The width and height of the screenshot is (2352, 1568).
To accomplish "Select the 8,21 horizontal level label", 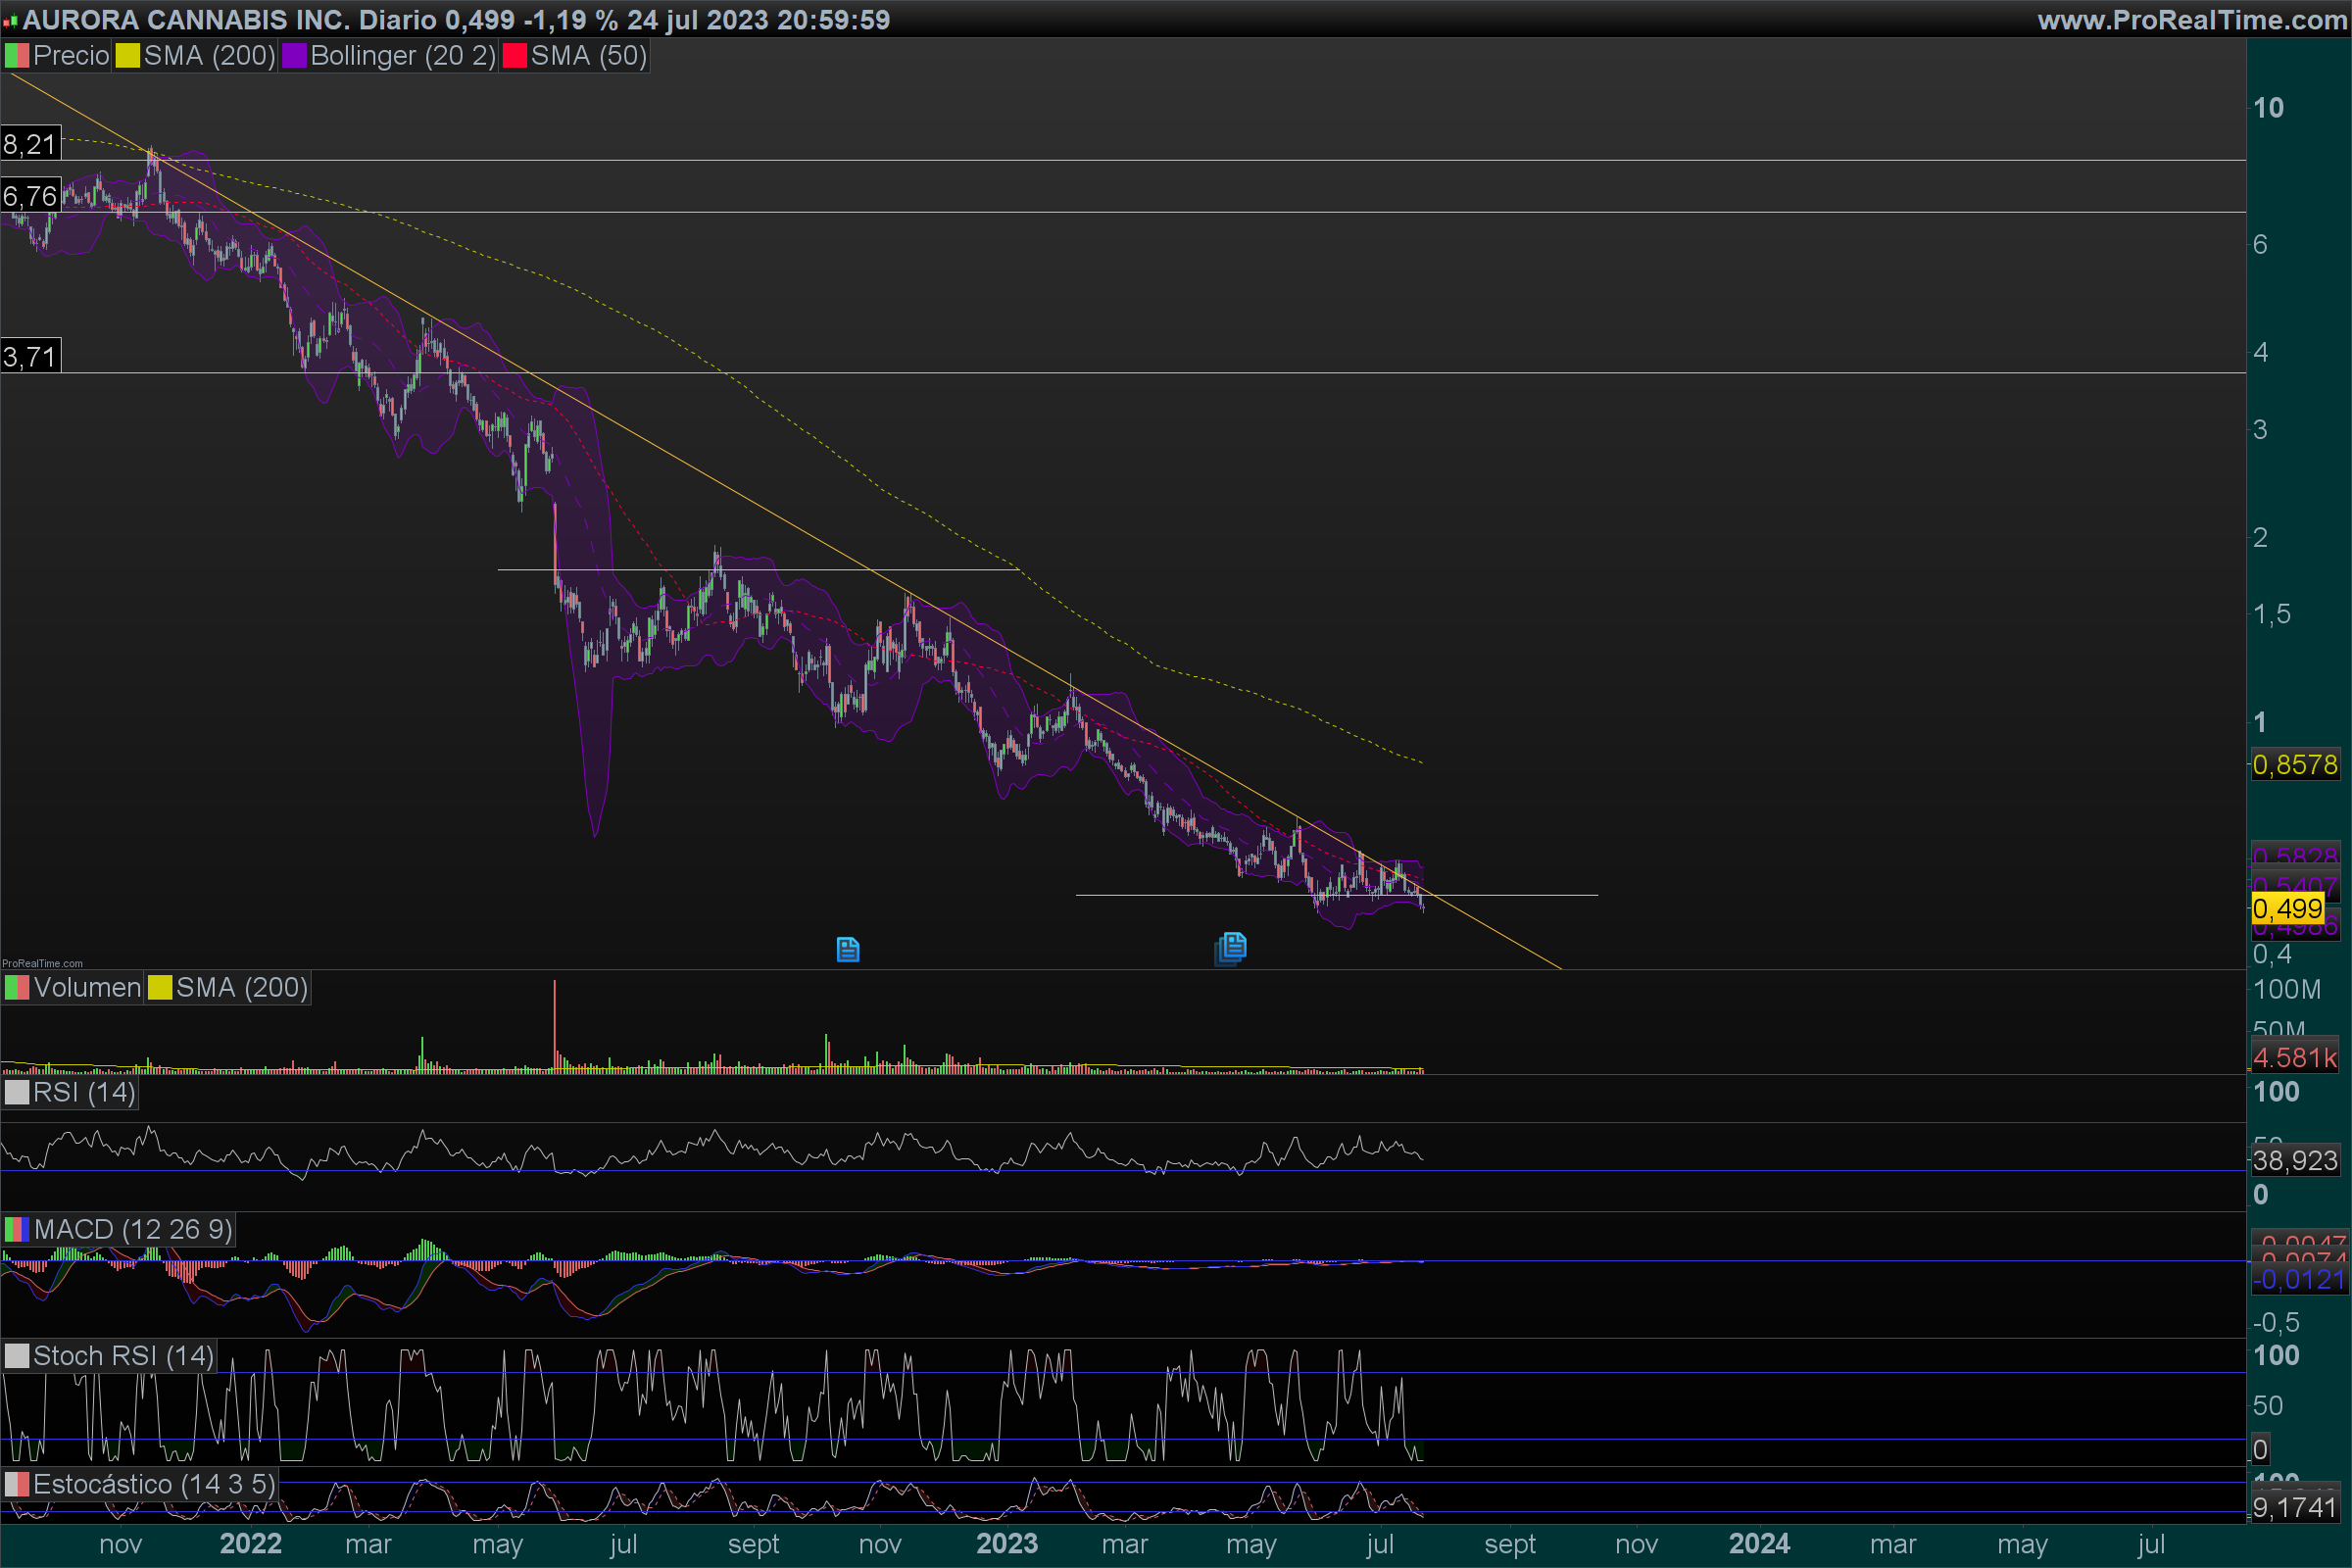I will point(30,144).
